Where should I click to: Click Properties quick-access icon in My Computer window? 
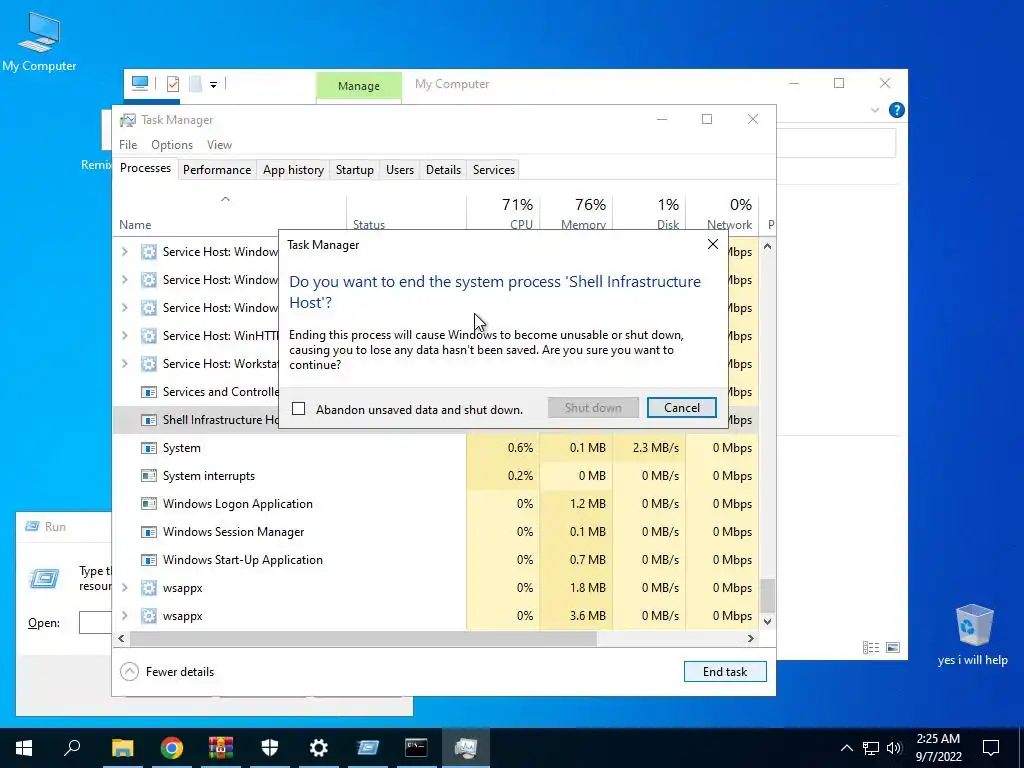[173, 84]
